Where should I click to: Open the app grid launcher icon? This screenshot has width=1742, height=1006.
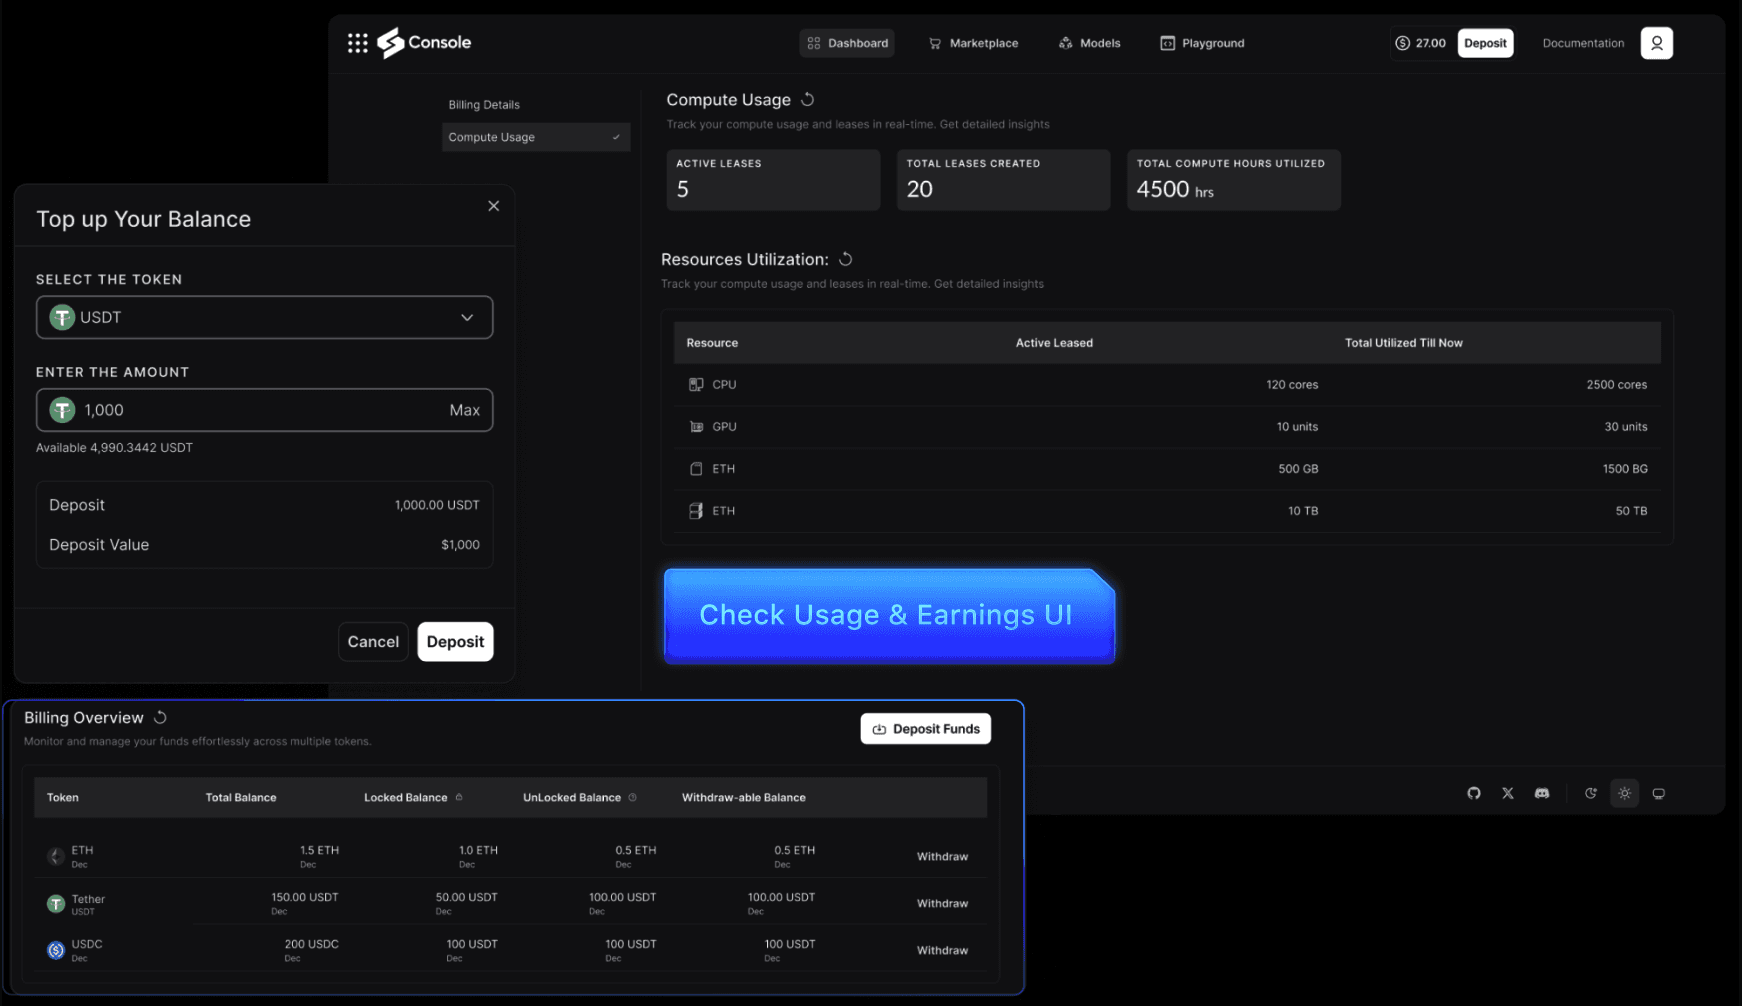[x=357, y=43]
